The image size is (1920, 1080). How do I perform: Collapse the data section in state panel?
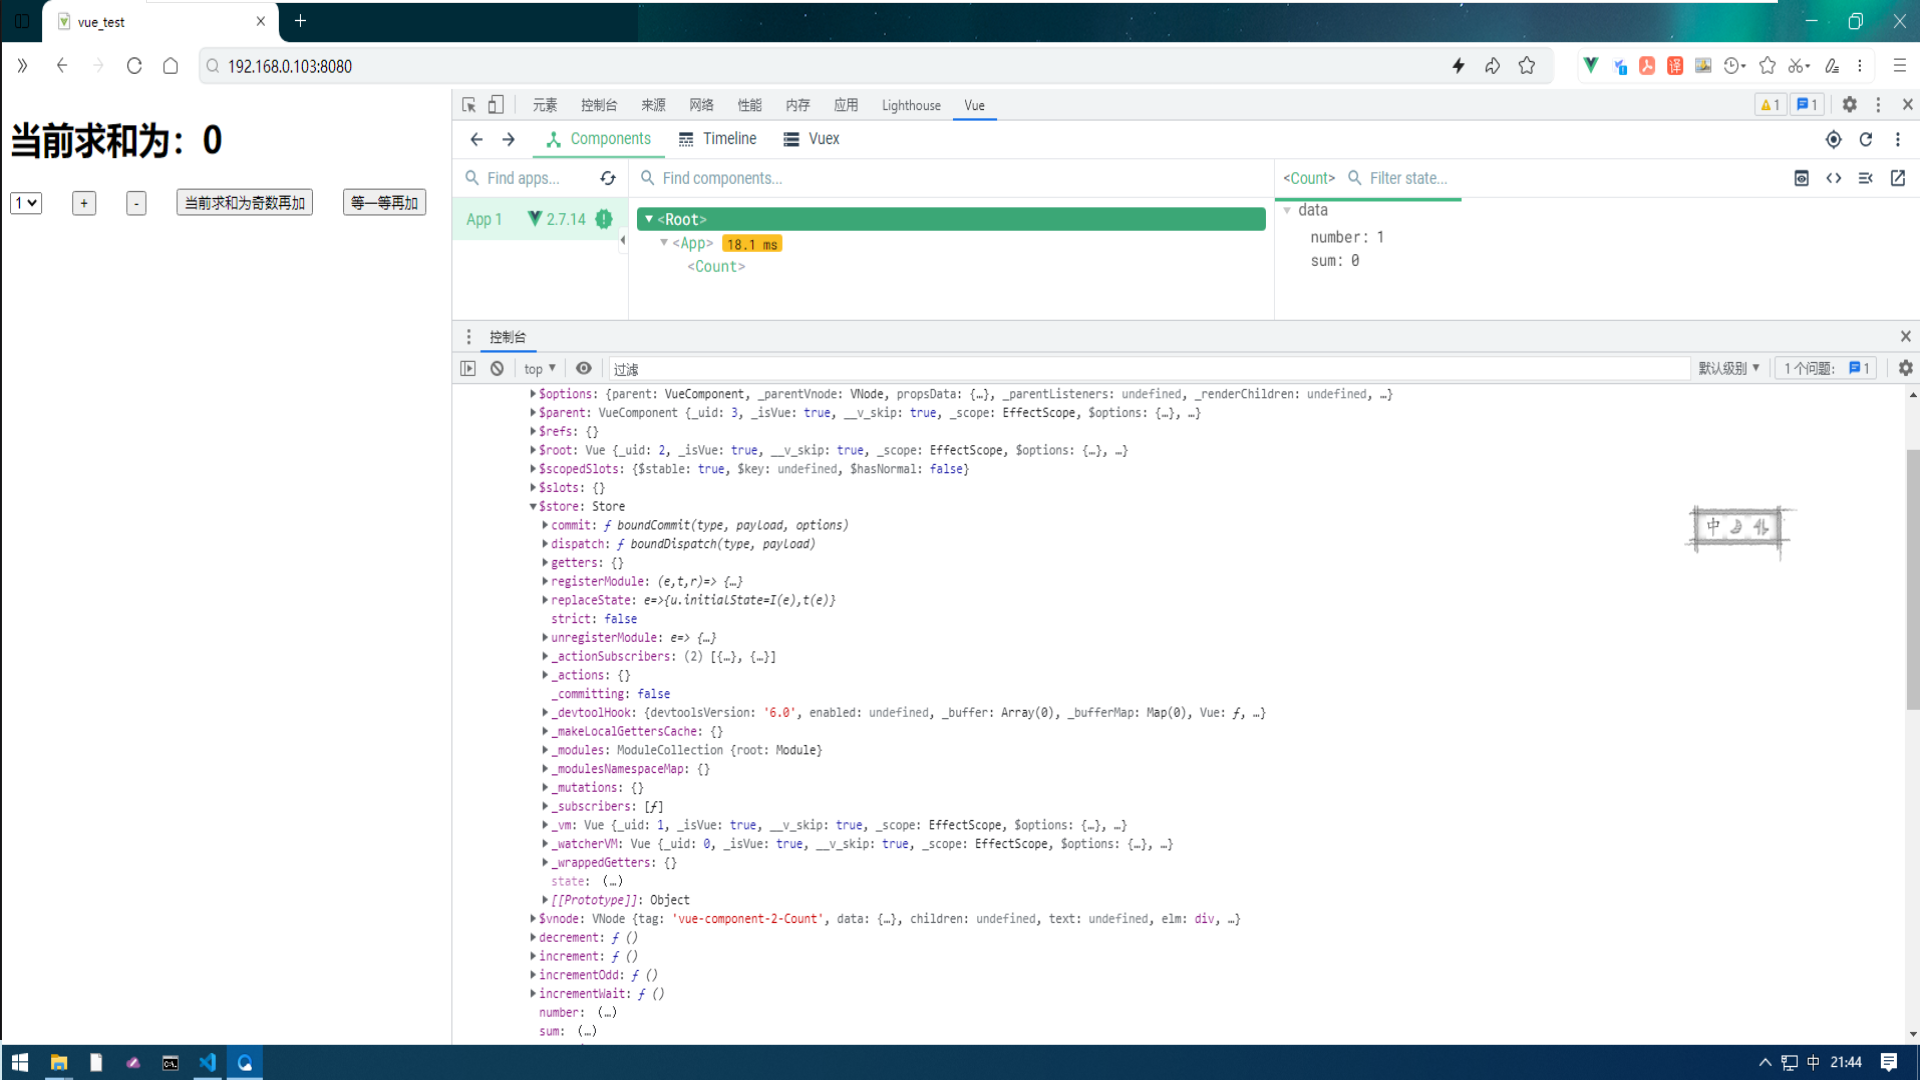(1288, 210)
